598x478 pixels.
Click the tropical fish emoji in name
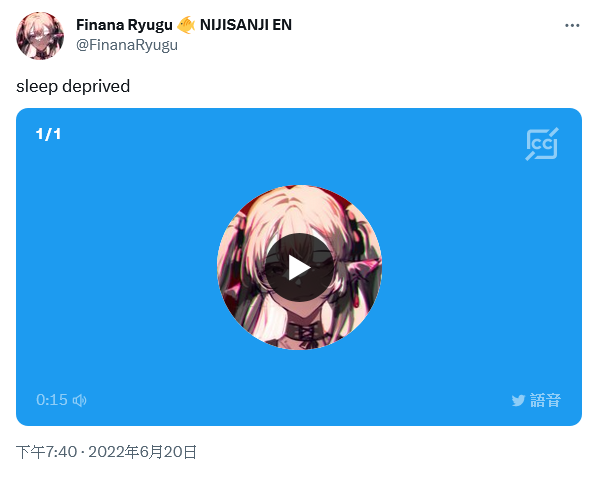(186, 25)
